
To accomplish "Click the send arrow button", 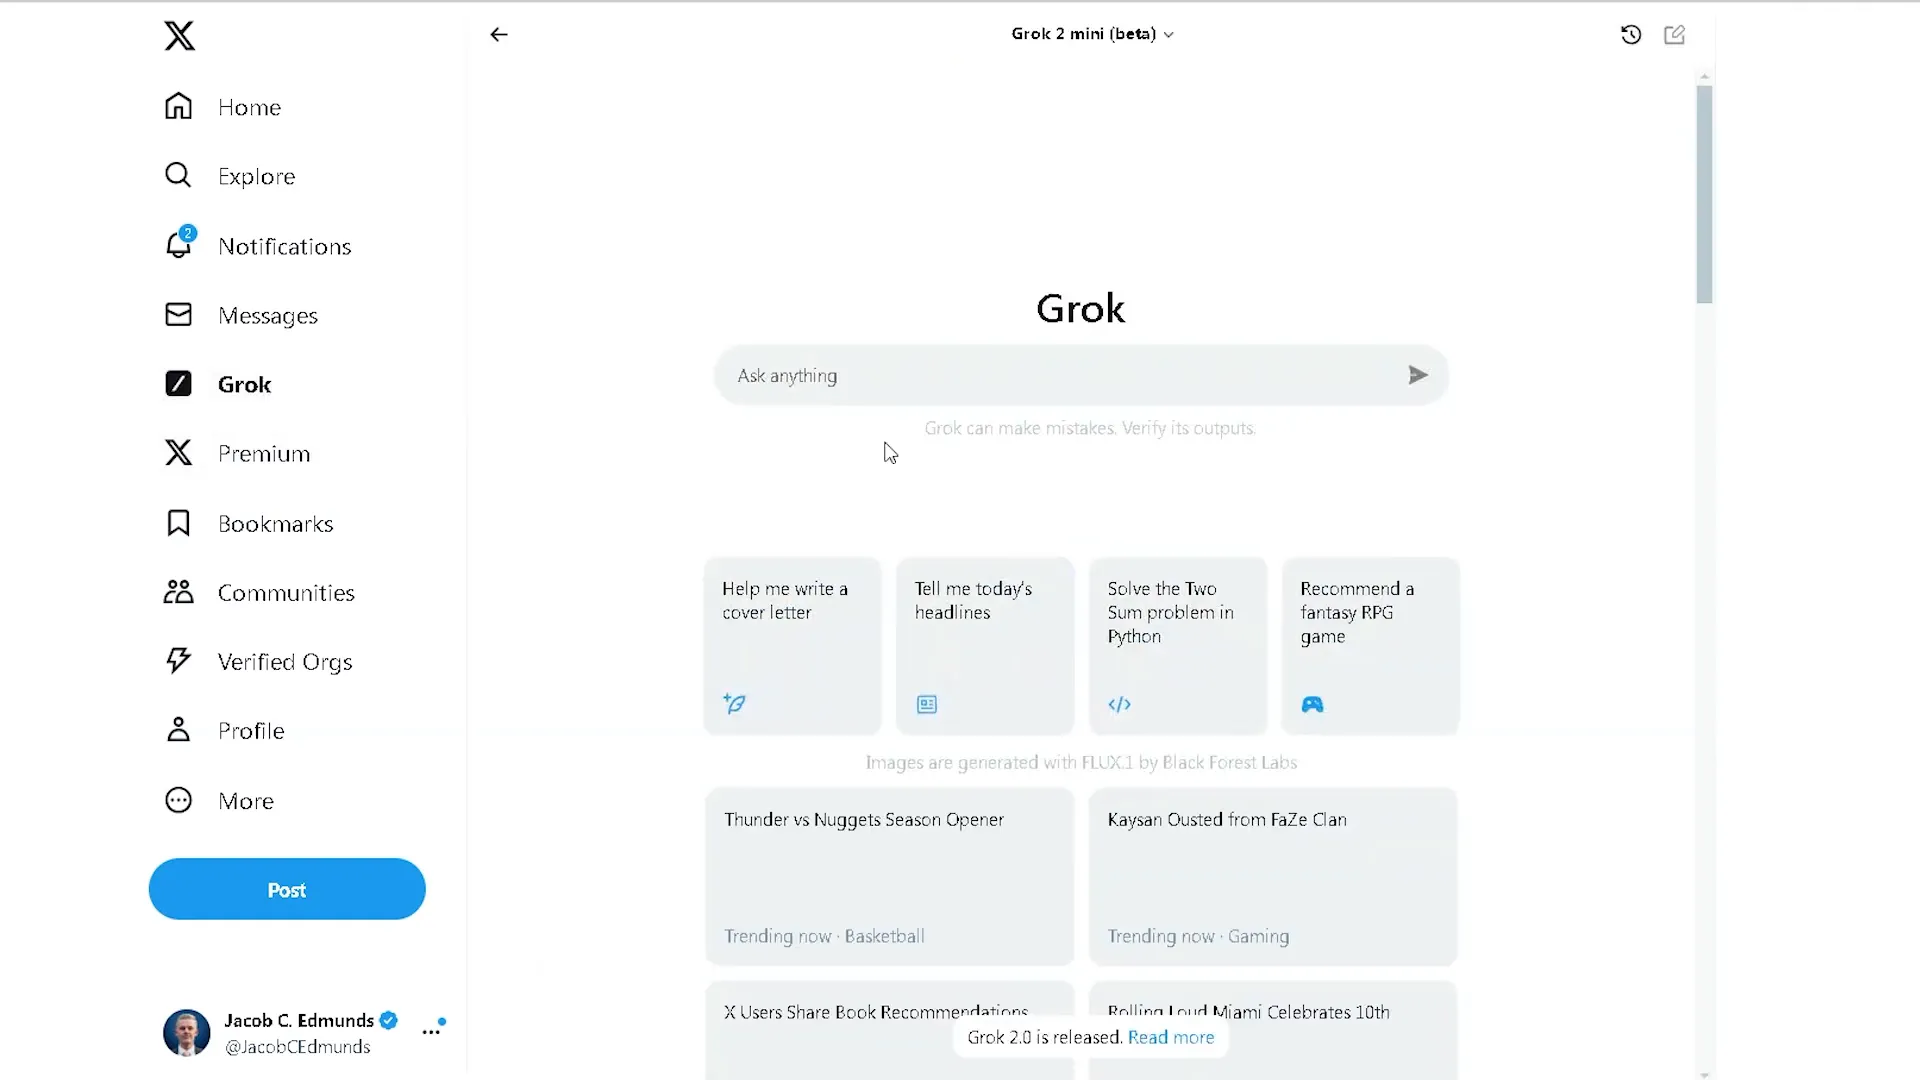I will point(1418,375).
